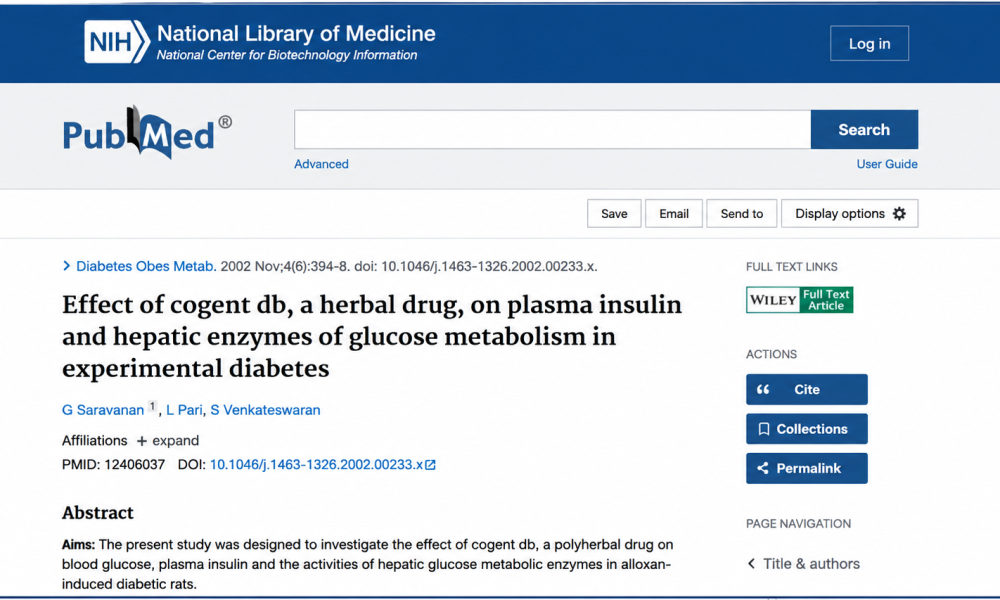
Task: Go to Title & authors navigation item
Action: coord(804,564)
